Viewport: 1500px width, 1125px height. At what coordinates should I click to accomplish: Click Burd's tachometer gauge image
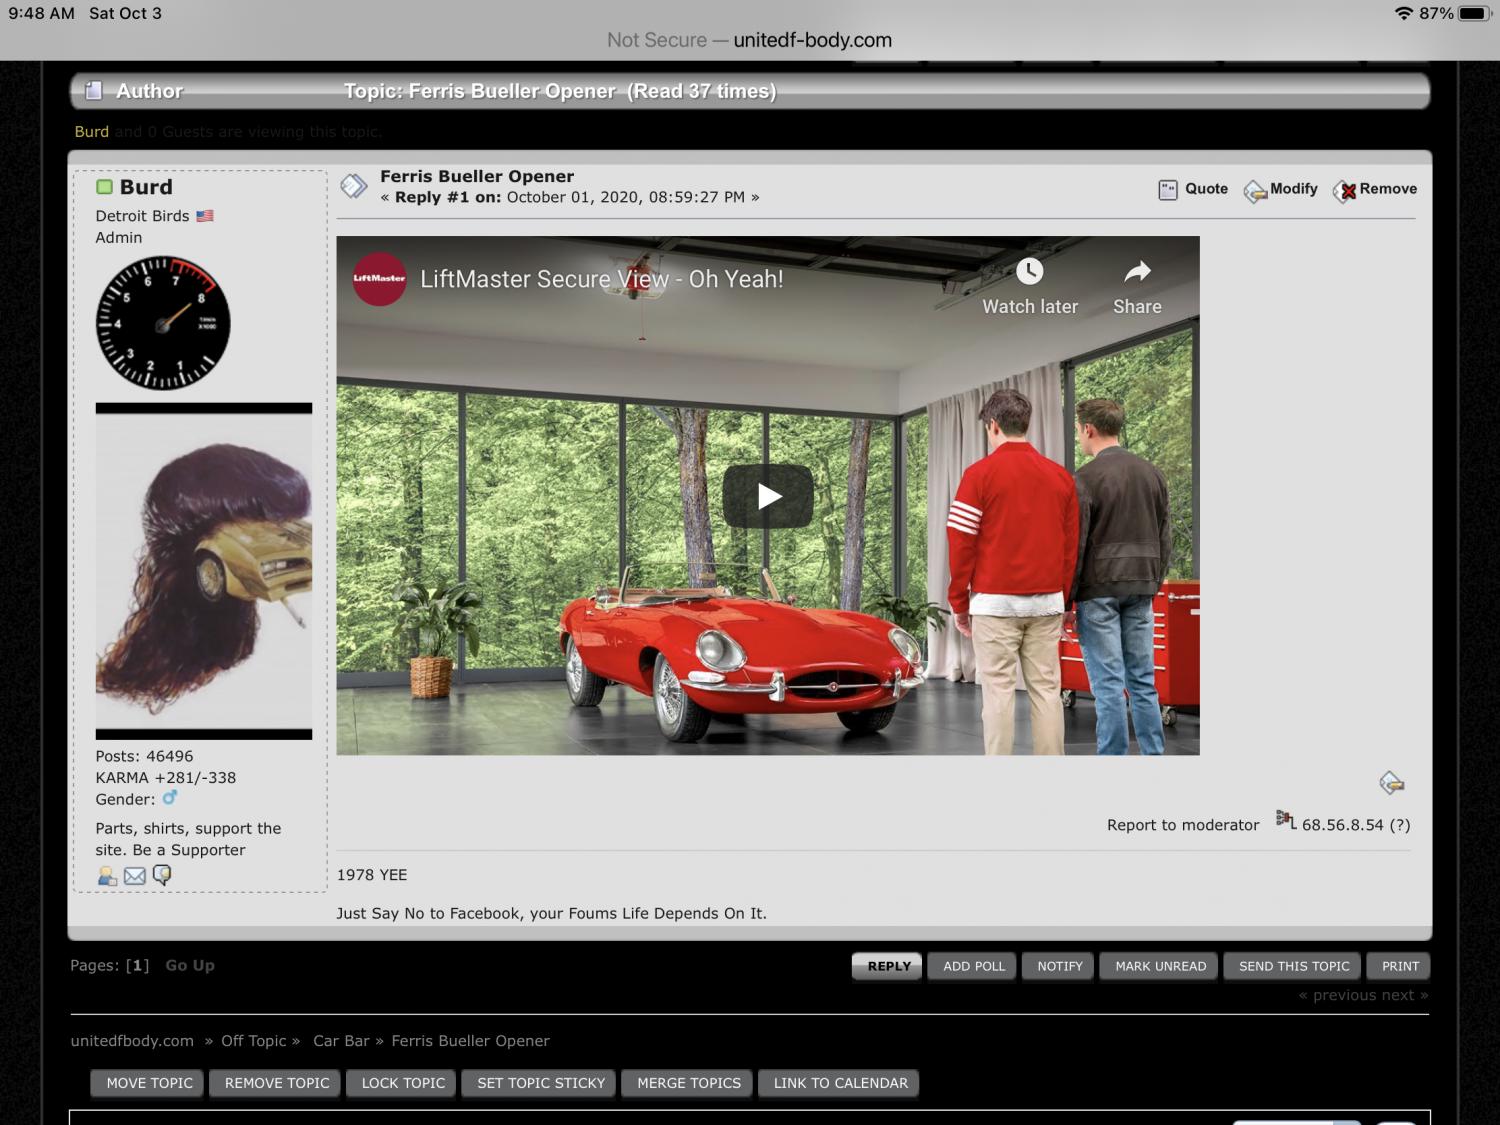(x=163, y=323)
